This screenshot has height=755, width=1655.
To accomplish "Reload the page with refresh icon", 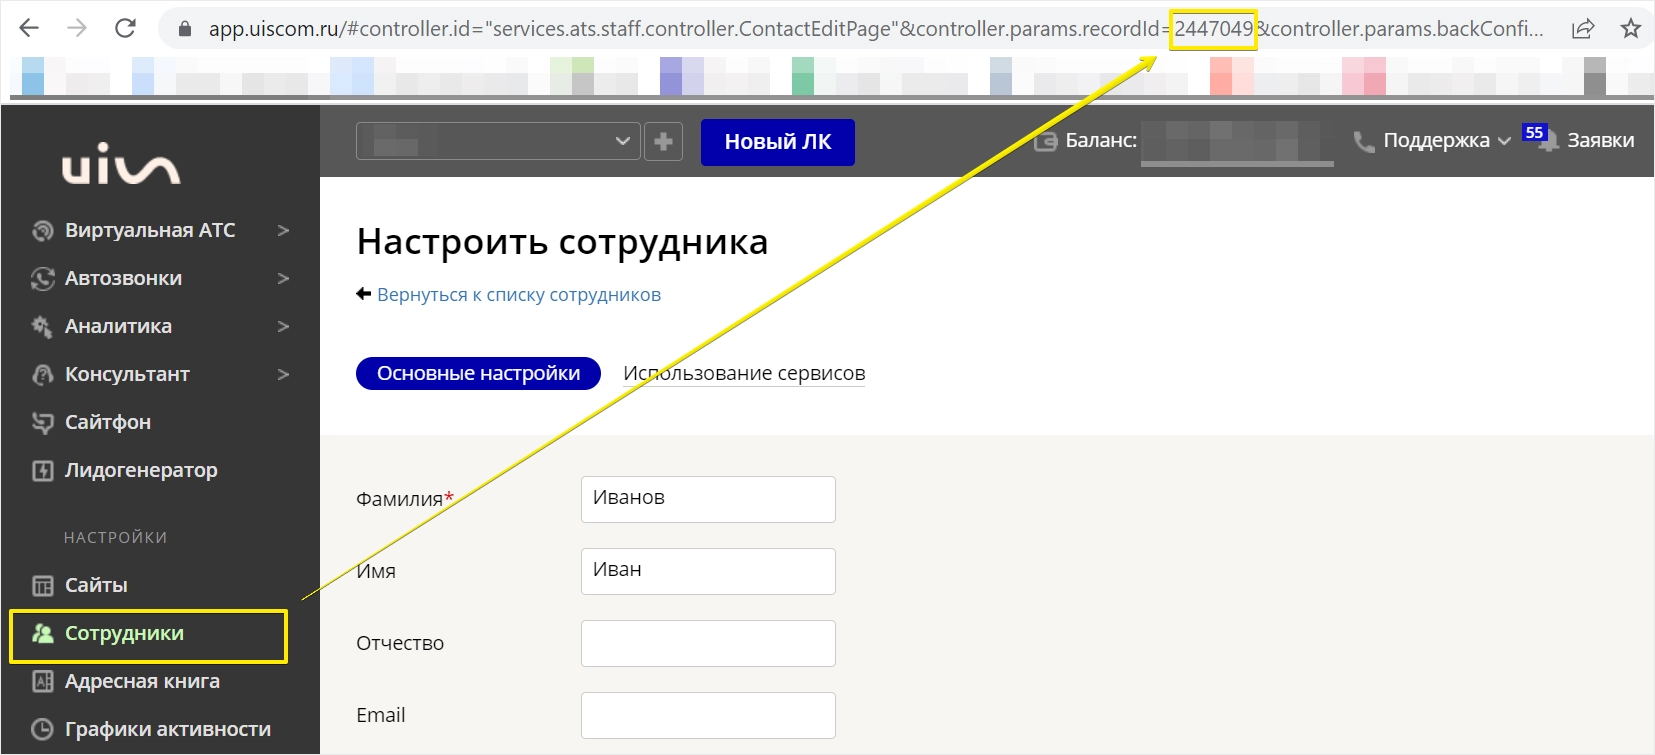I will 125,28.
